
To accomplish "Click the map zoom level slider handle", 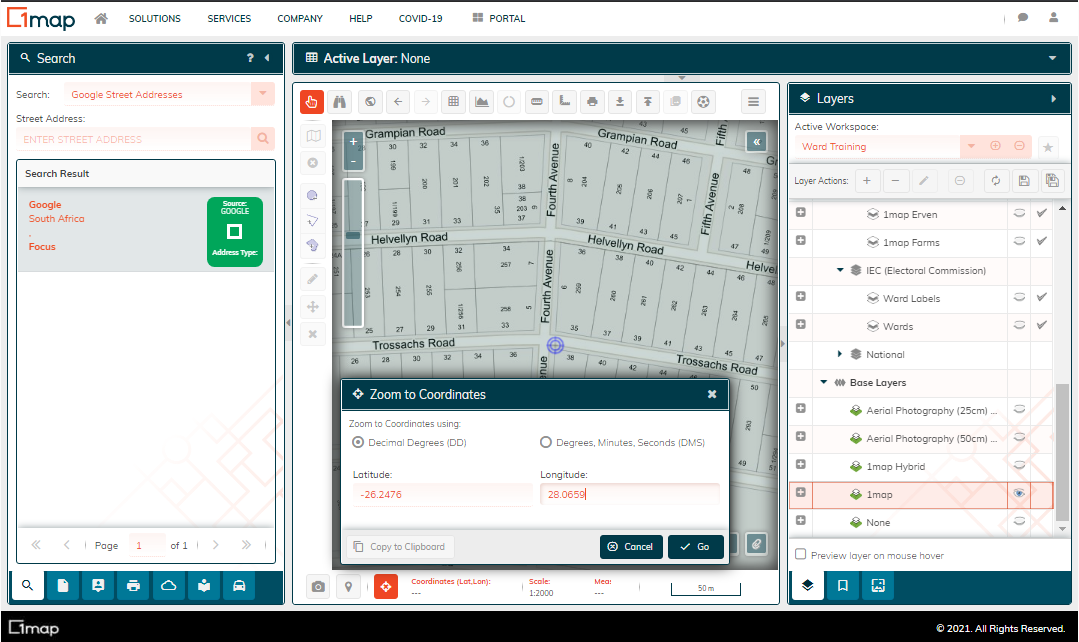I will [x=353, y=235].
